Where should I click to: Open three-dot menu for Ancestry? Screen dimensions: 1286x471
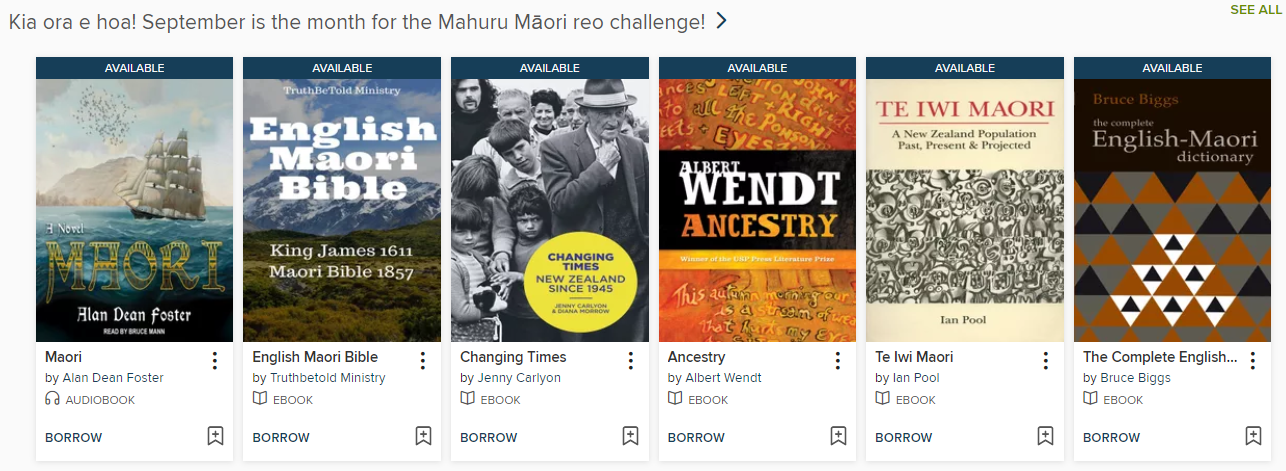[838, 361]
